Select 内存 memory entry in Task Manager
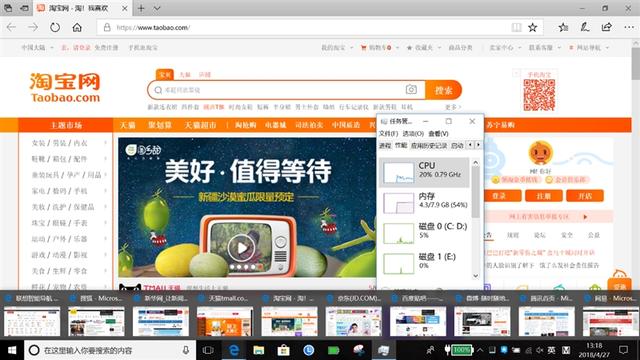Screen dimensions: 640x360 [x=424, y=202]
